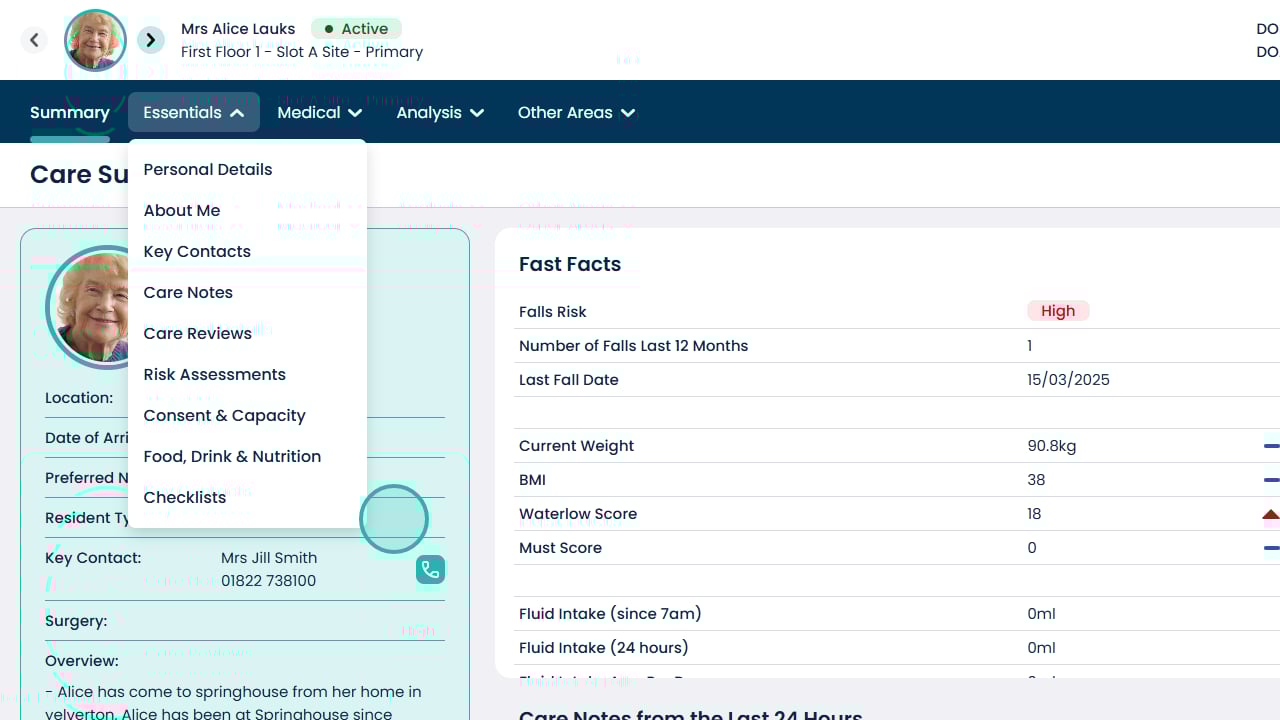Select Personal Details from Essentials menu
Screen dimensions: 1280x720
click(x=208, y=170)
